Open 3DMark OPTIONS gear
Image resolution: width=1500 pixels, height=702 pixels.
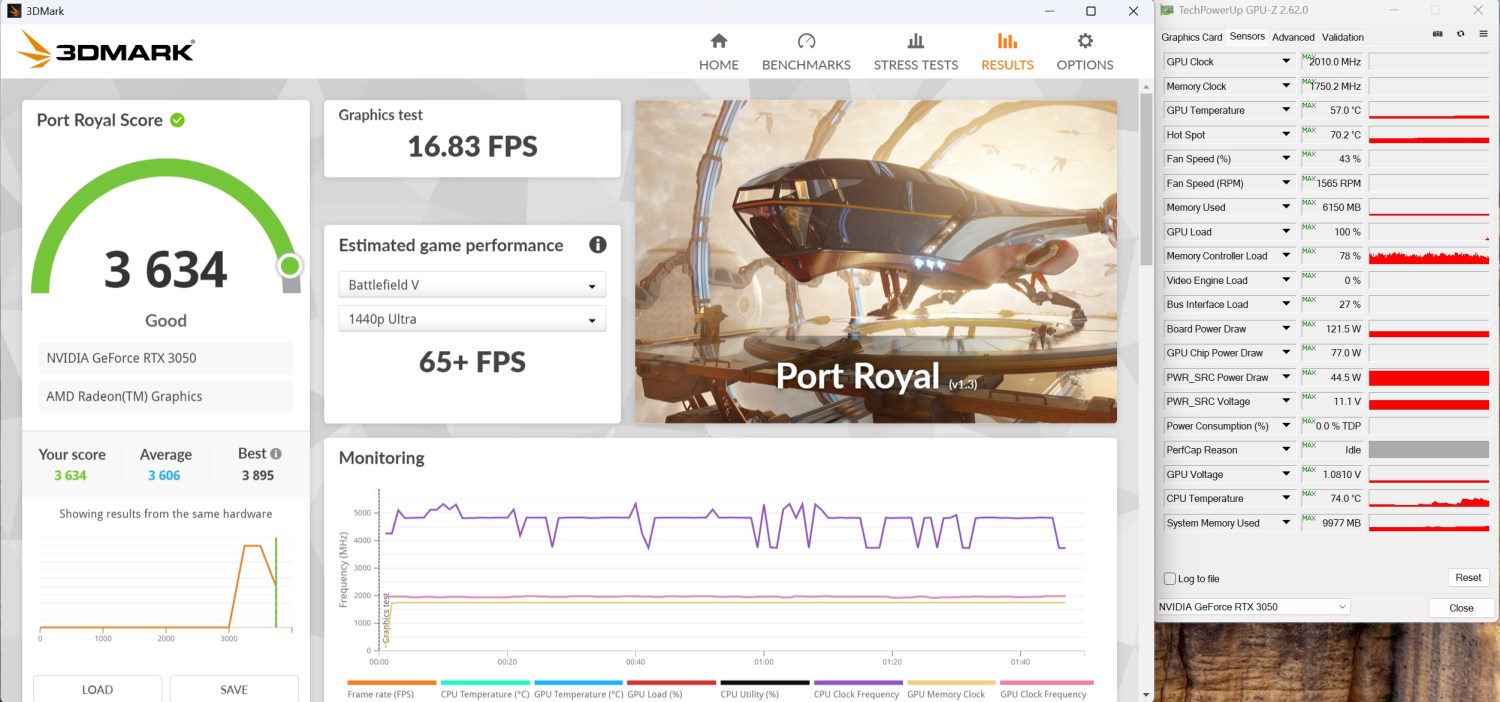coord(1085,52)
